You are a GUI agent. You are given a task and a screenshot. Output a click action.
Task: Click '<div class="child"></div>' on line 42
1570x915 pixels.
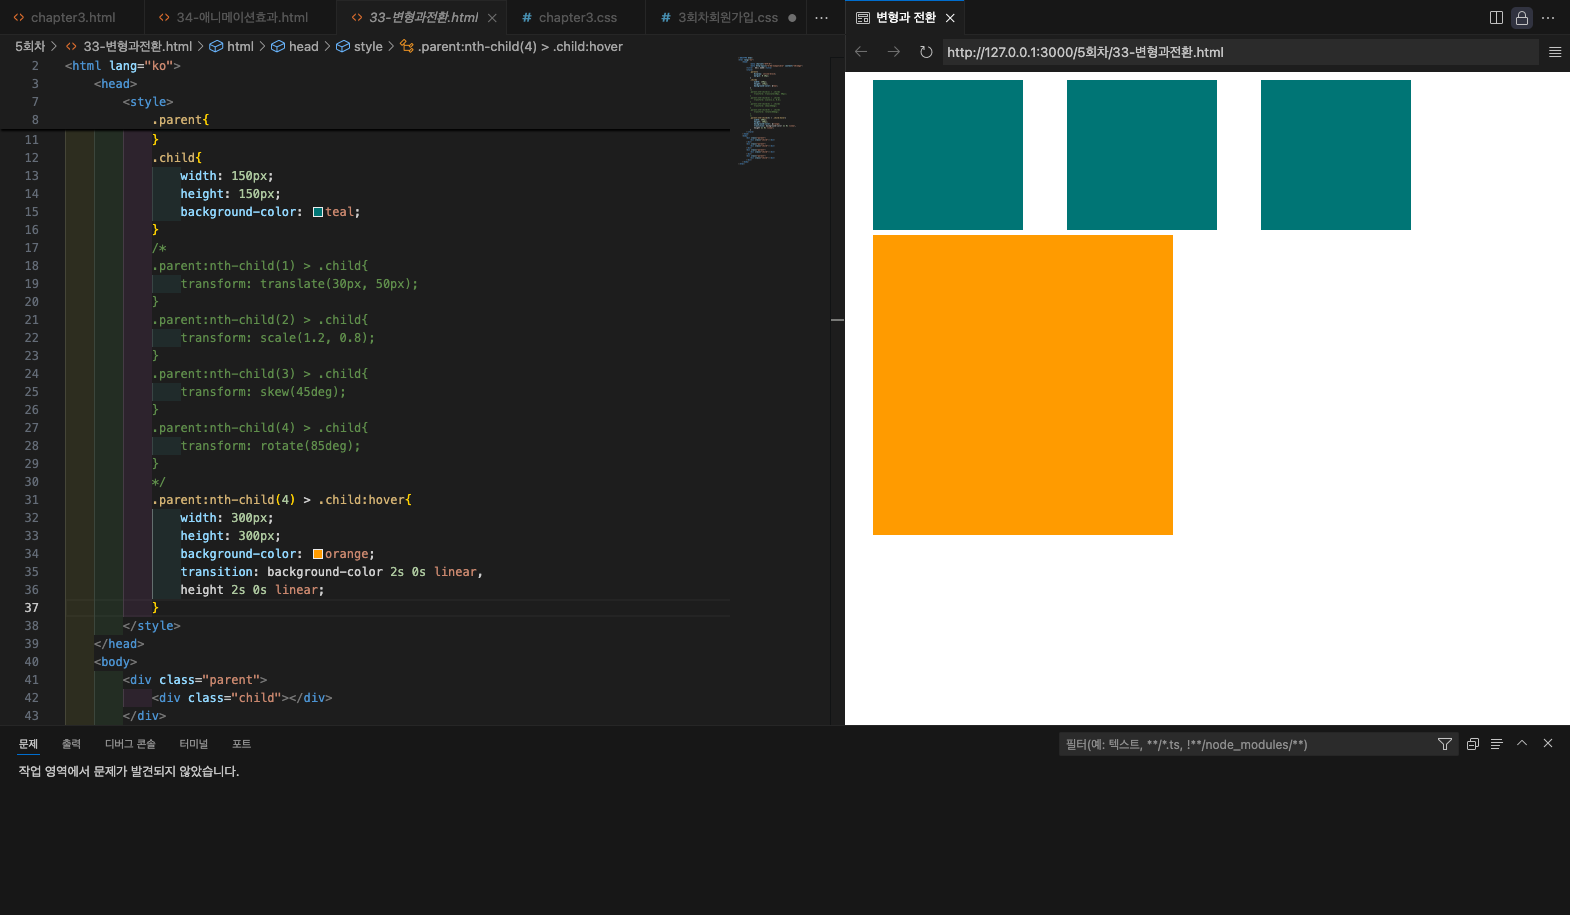pyautogui.click(x=241, y=698)
